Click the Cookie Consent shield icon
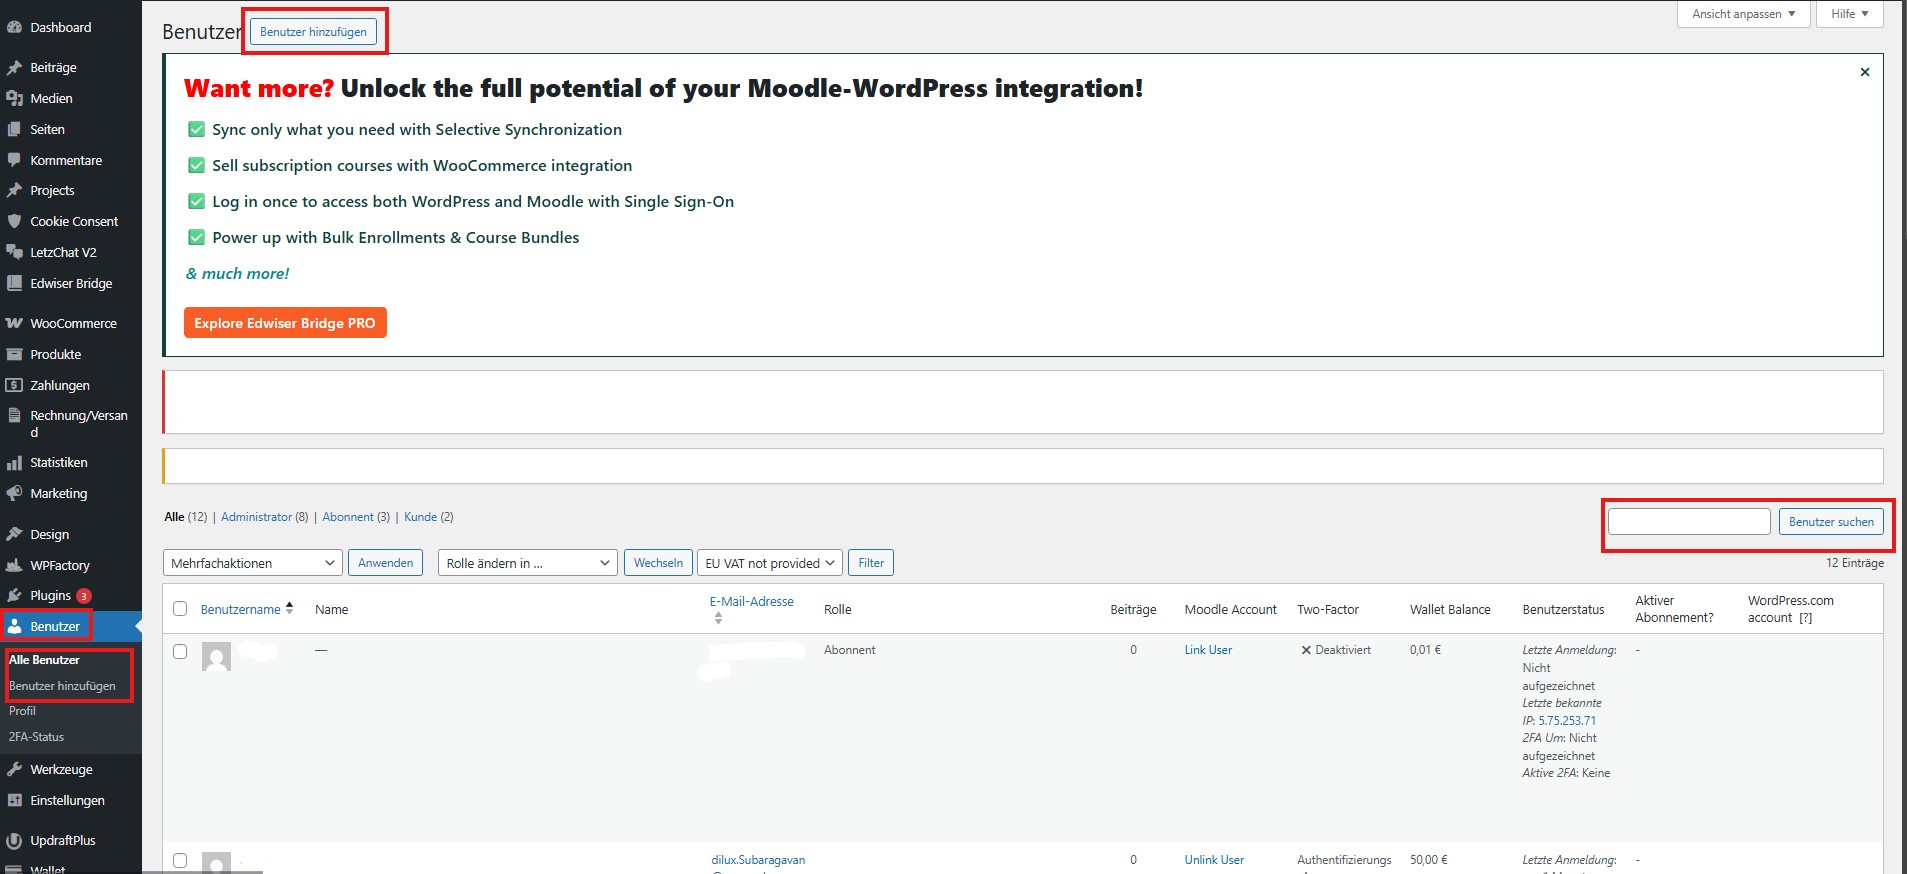The height and width of the screenshot is (874, 1907). (x=14, y=221)
